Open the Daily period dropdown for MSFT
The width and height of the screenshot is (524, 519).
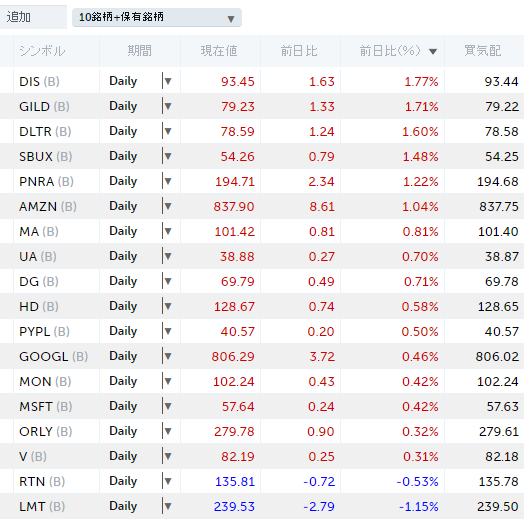point(140,406)
